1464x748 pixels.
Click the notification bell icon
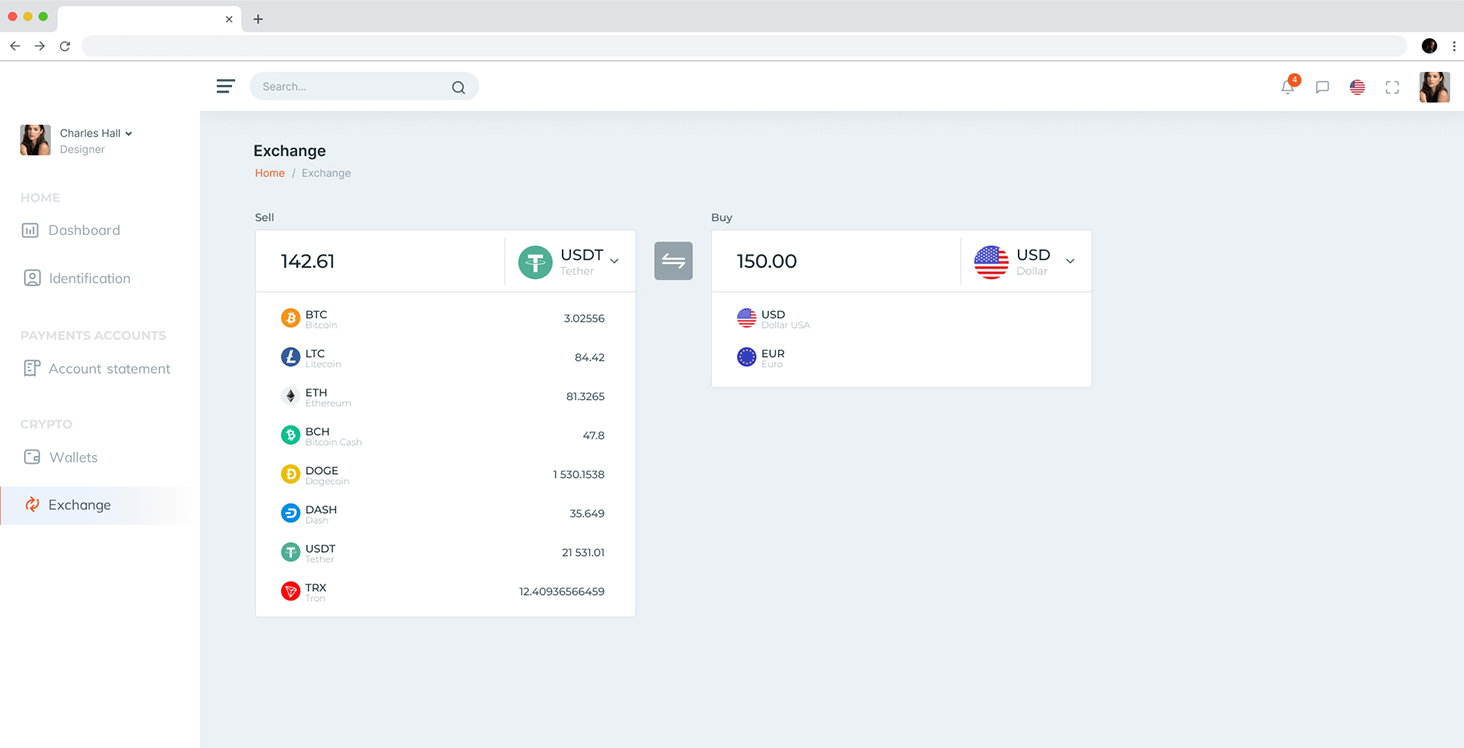coord(1287,87)
